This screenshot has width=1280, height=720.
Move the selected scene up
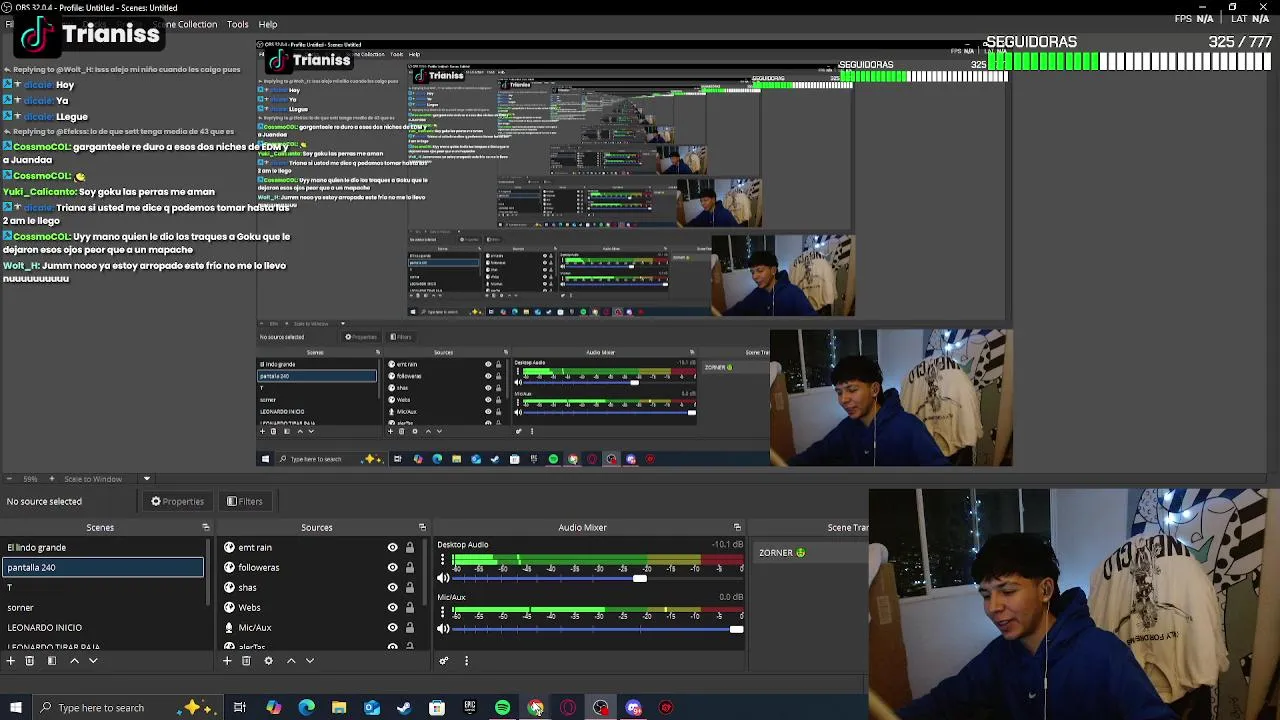click(74, 660)
